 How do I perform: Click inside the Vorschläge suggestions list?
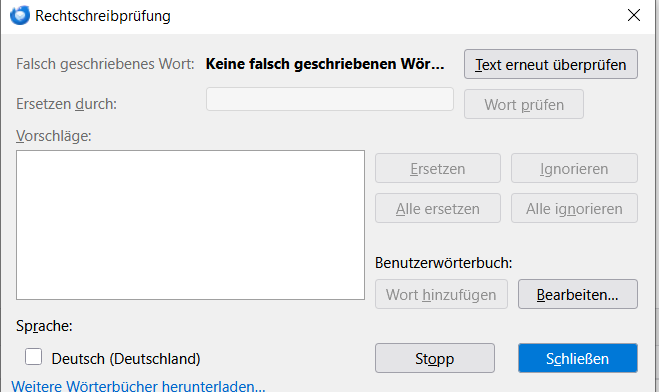(190, 225)
